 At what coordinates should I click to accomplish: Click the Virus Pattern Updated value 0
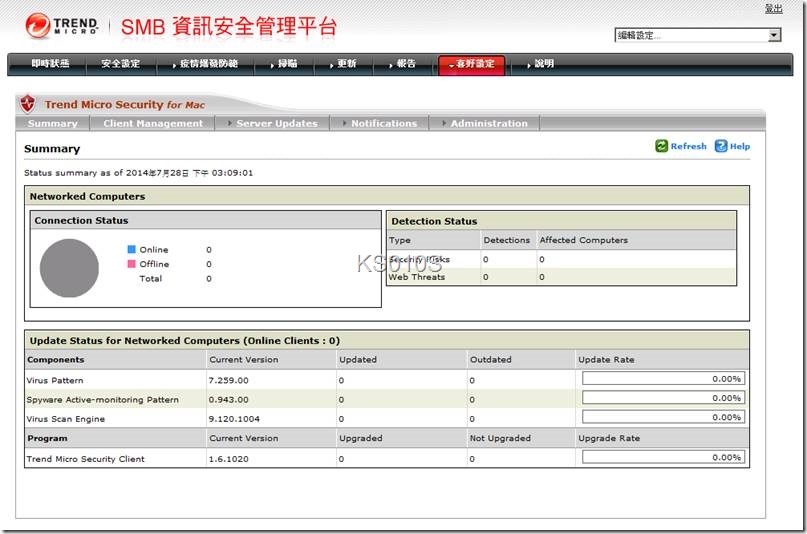(x=341, y=381)
